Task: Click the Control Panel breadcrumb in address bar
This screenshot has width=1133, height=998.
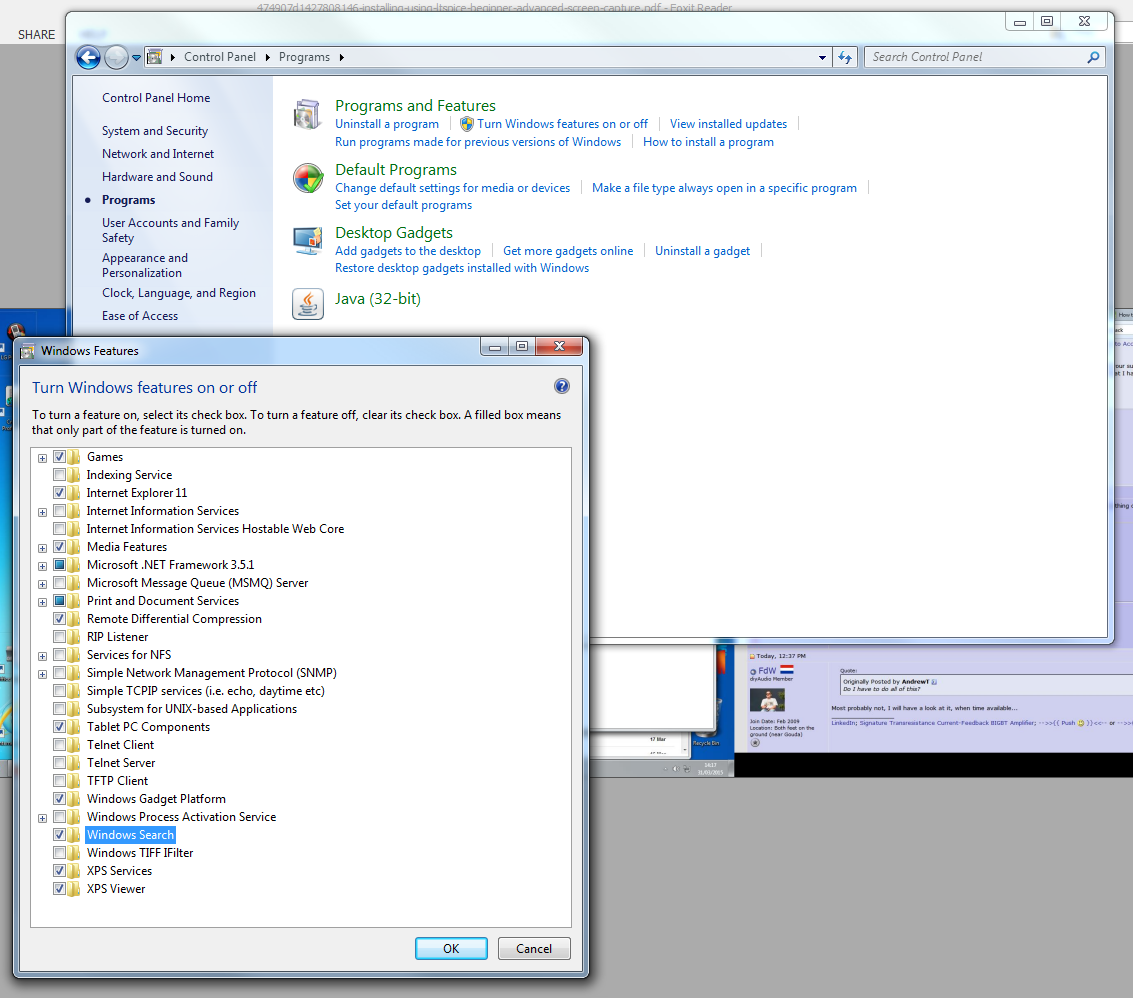Action: (220, 57)
